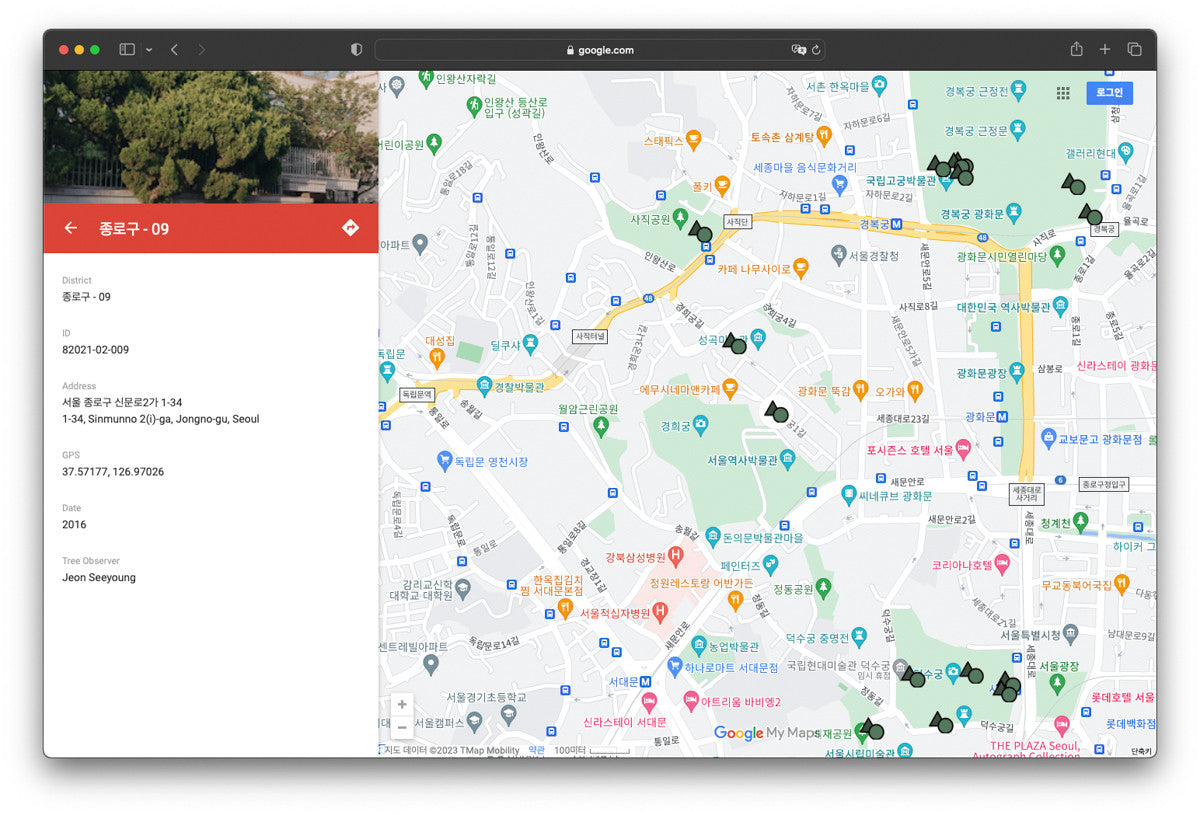Reload the page from address bar

816,49
